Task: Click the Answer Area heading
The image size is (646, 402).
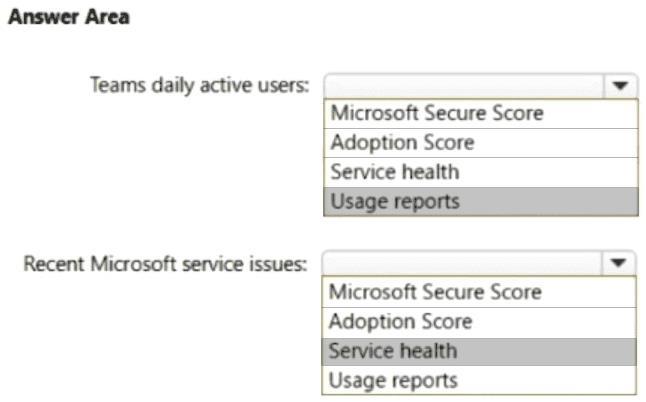Action: tap(69, 17)
